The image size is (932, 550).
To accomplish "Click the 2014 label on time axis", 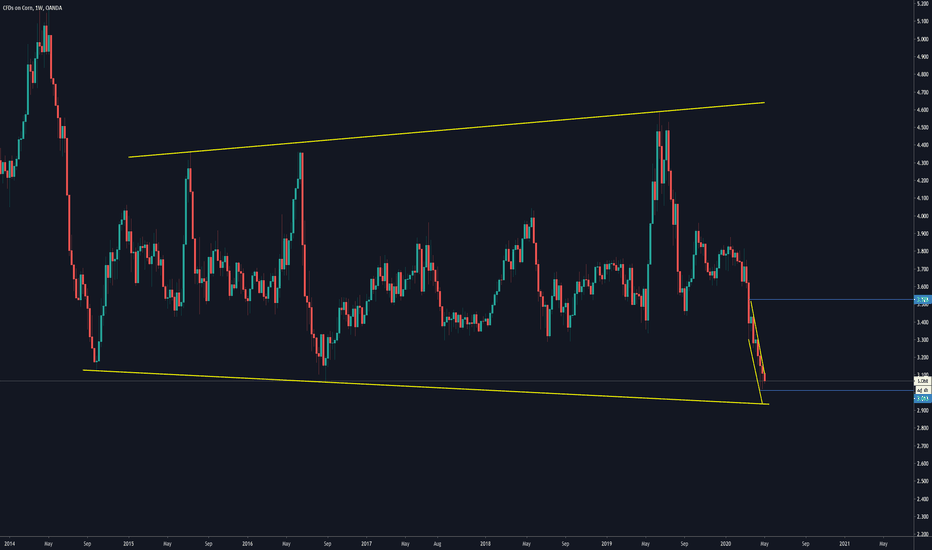I will click(x=9, y=543).
